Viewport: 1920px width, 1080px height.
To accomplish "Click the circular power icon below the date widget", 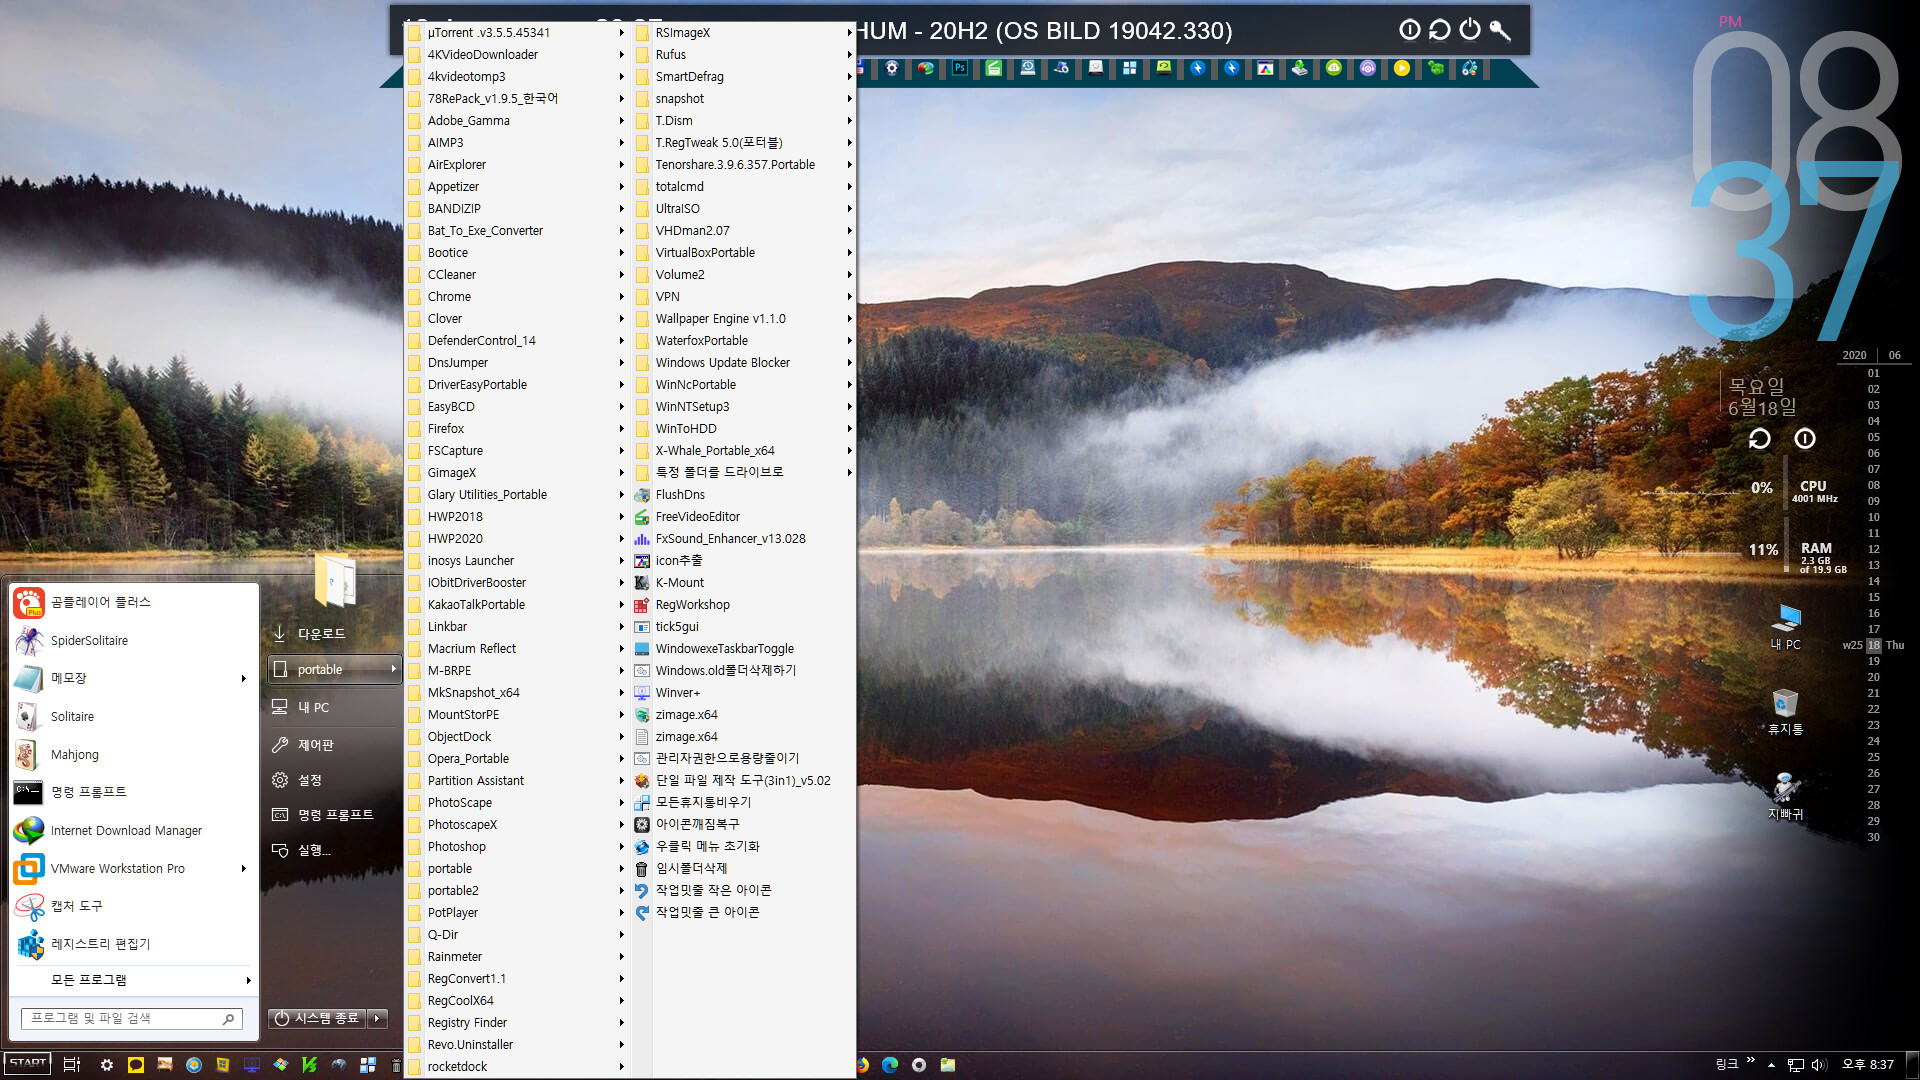I will [1805, 439].
